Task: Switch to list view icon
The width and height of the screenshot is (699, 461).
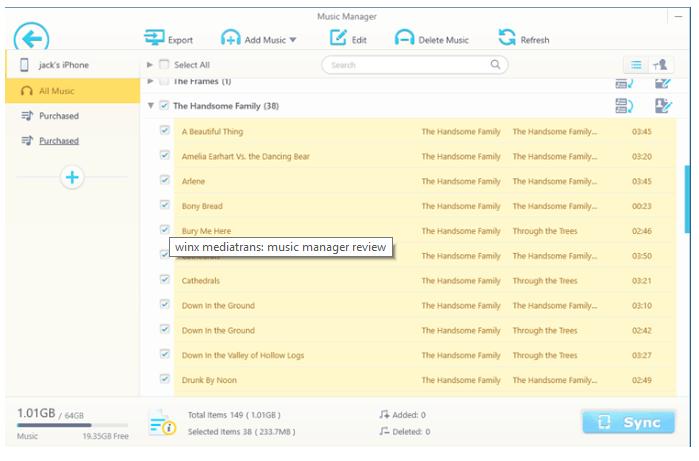Action: (636, 65)
